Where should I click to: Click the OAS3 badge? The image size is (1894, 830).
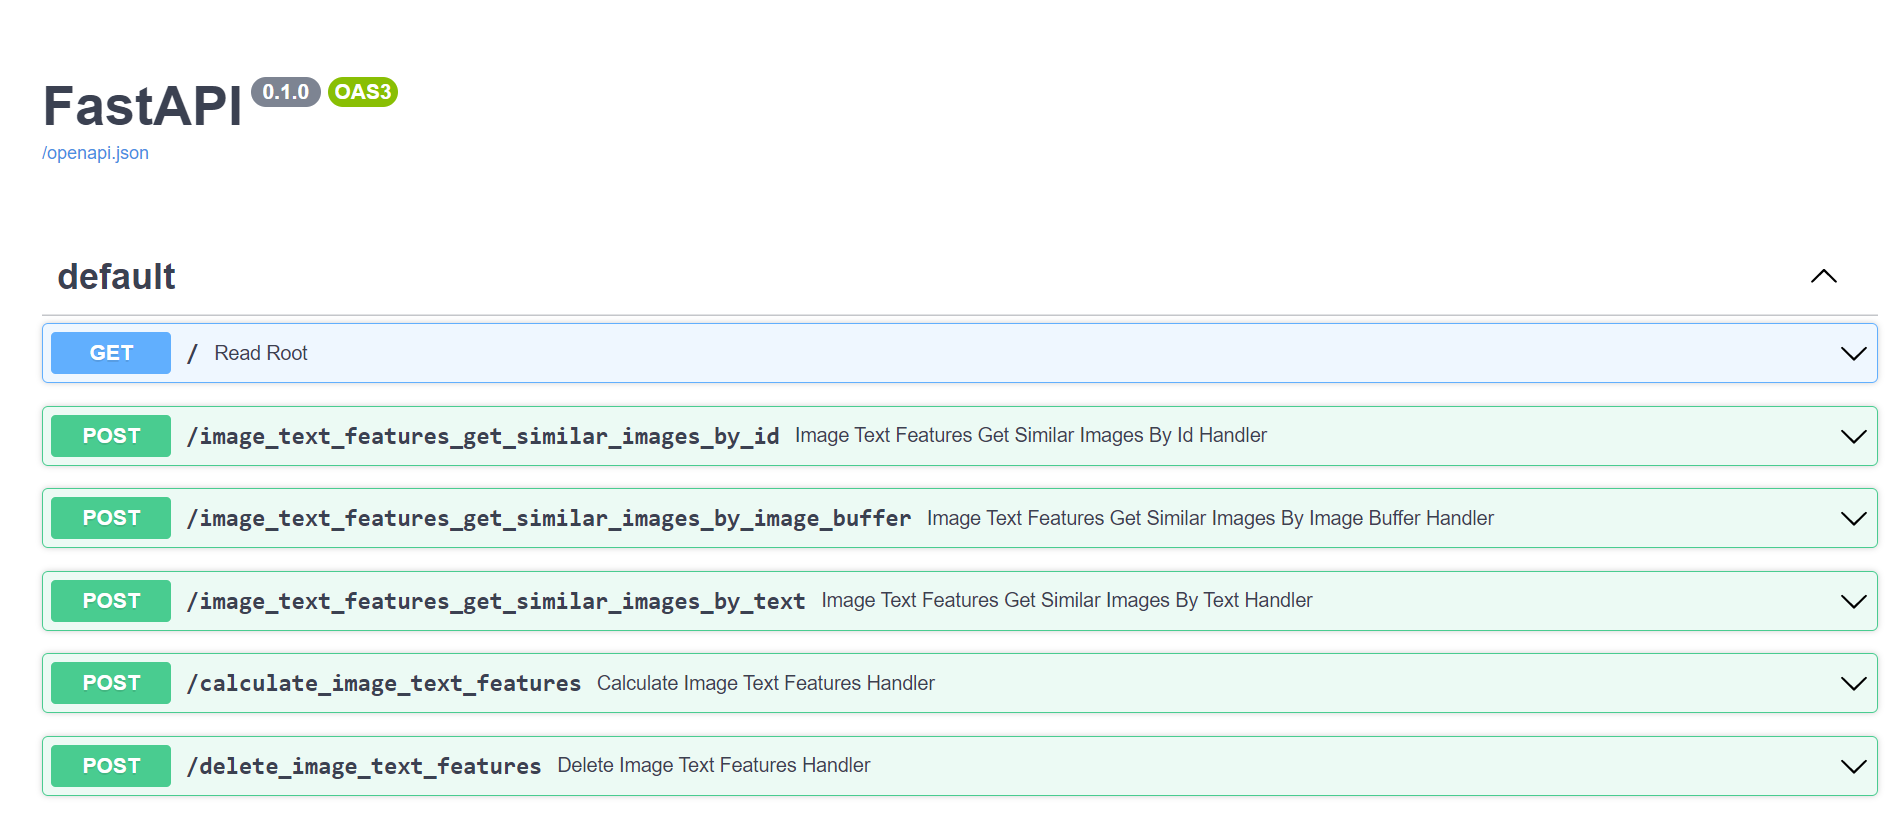pyautogui.click(x=363, y=92)
